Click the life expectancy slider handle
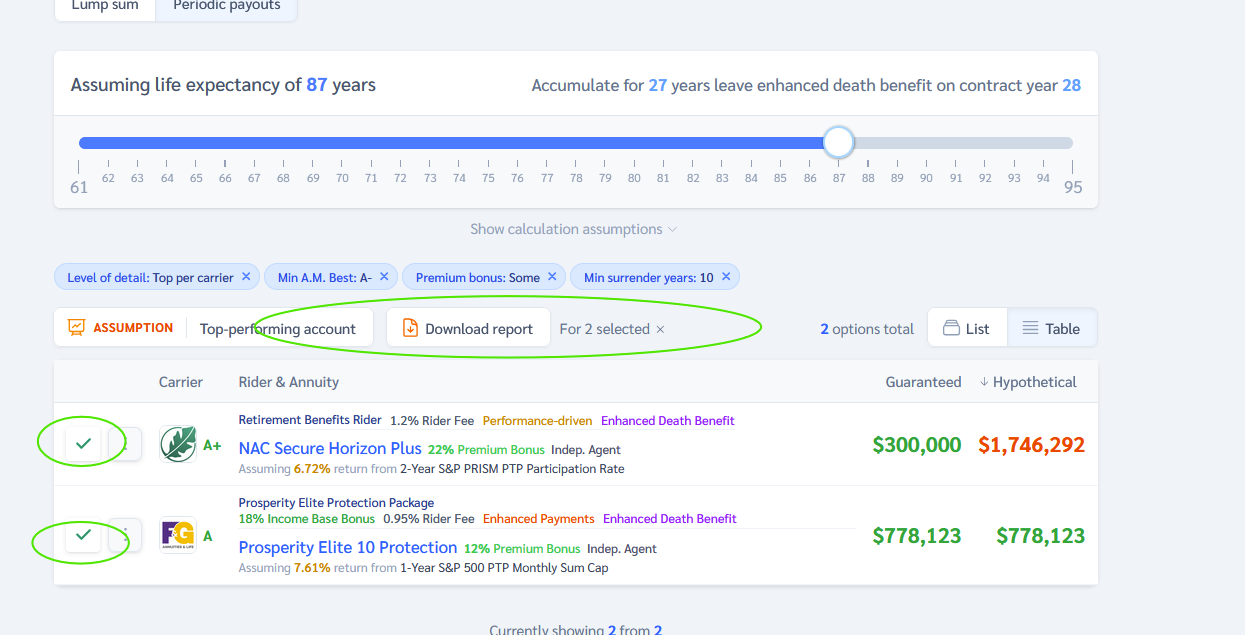This screenshot has height=635, width=1245. pos(839,142)
